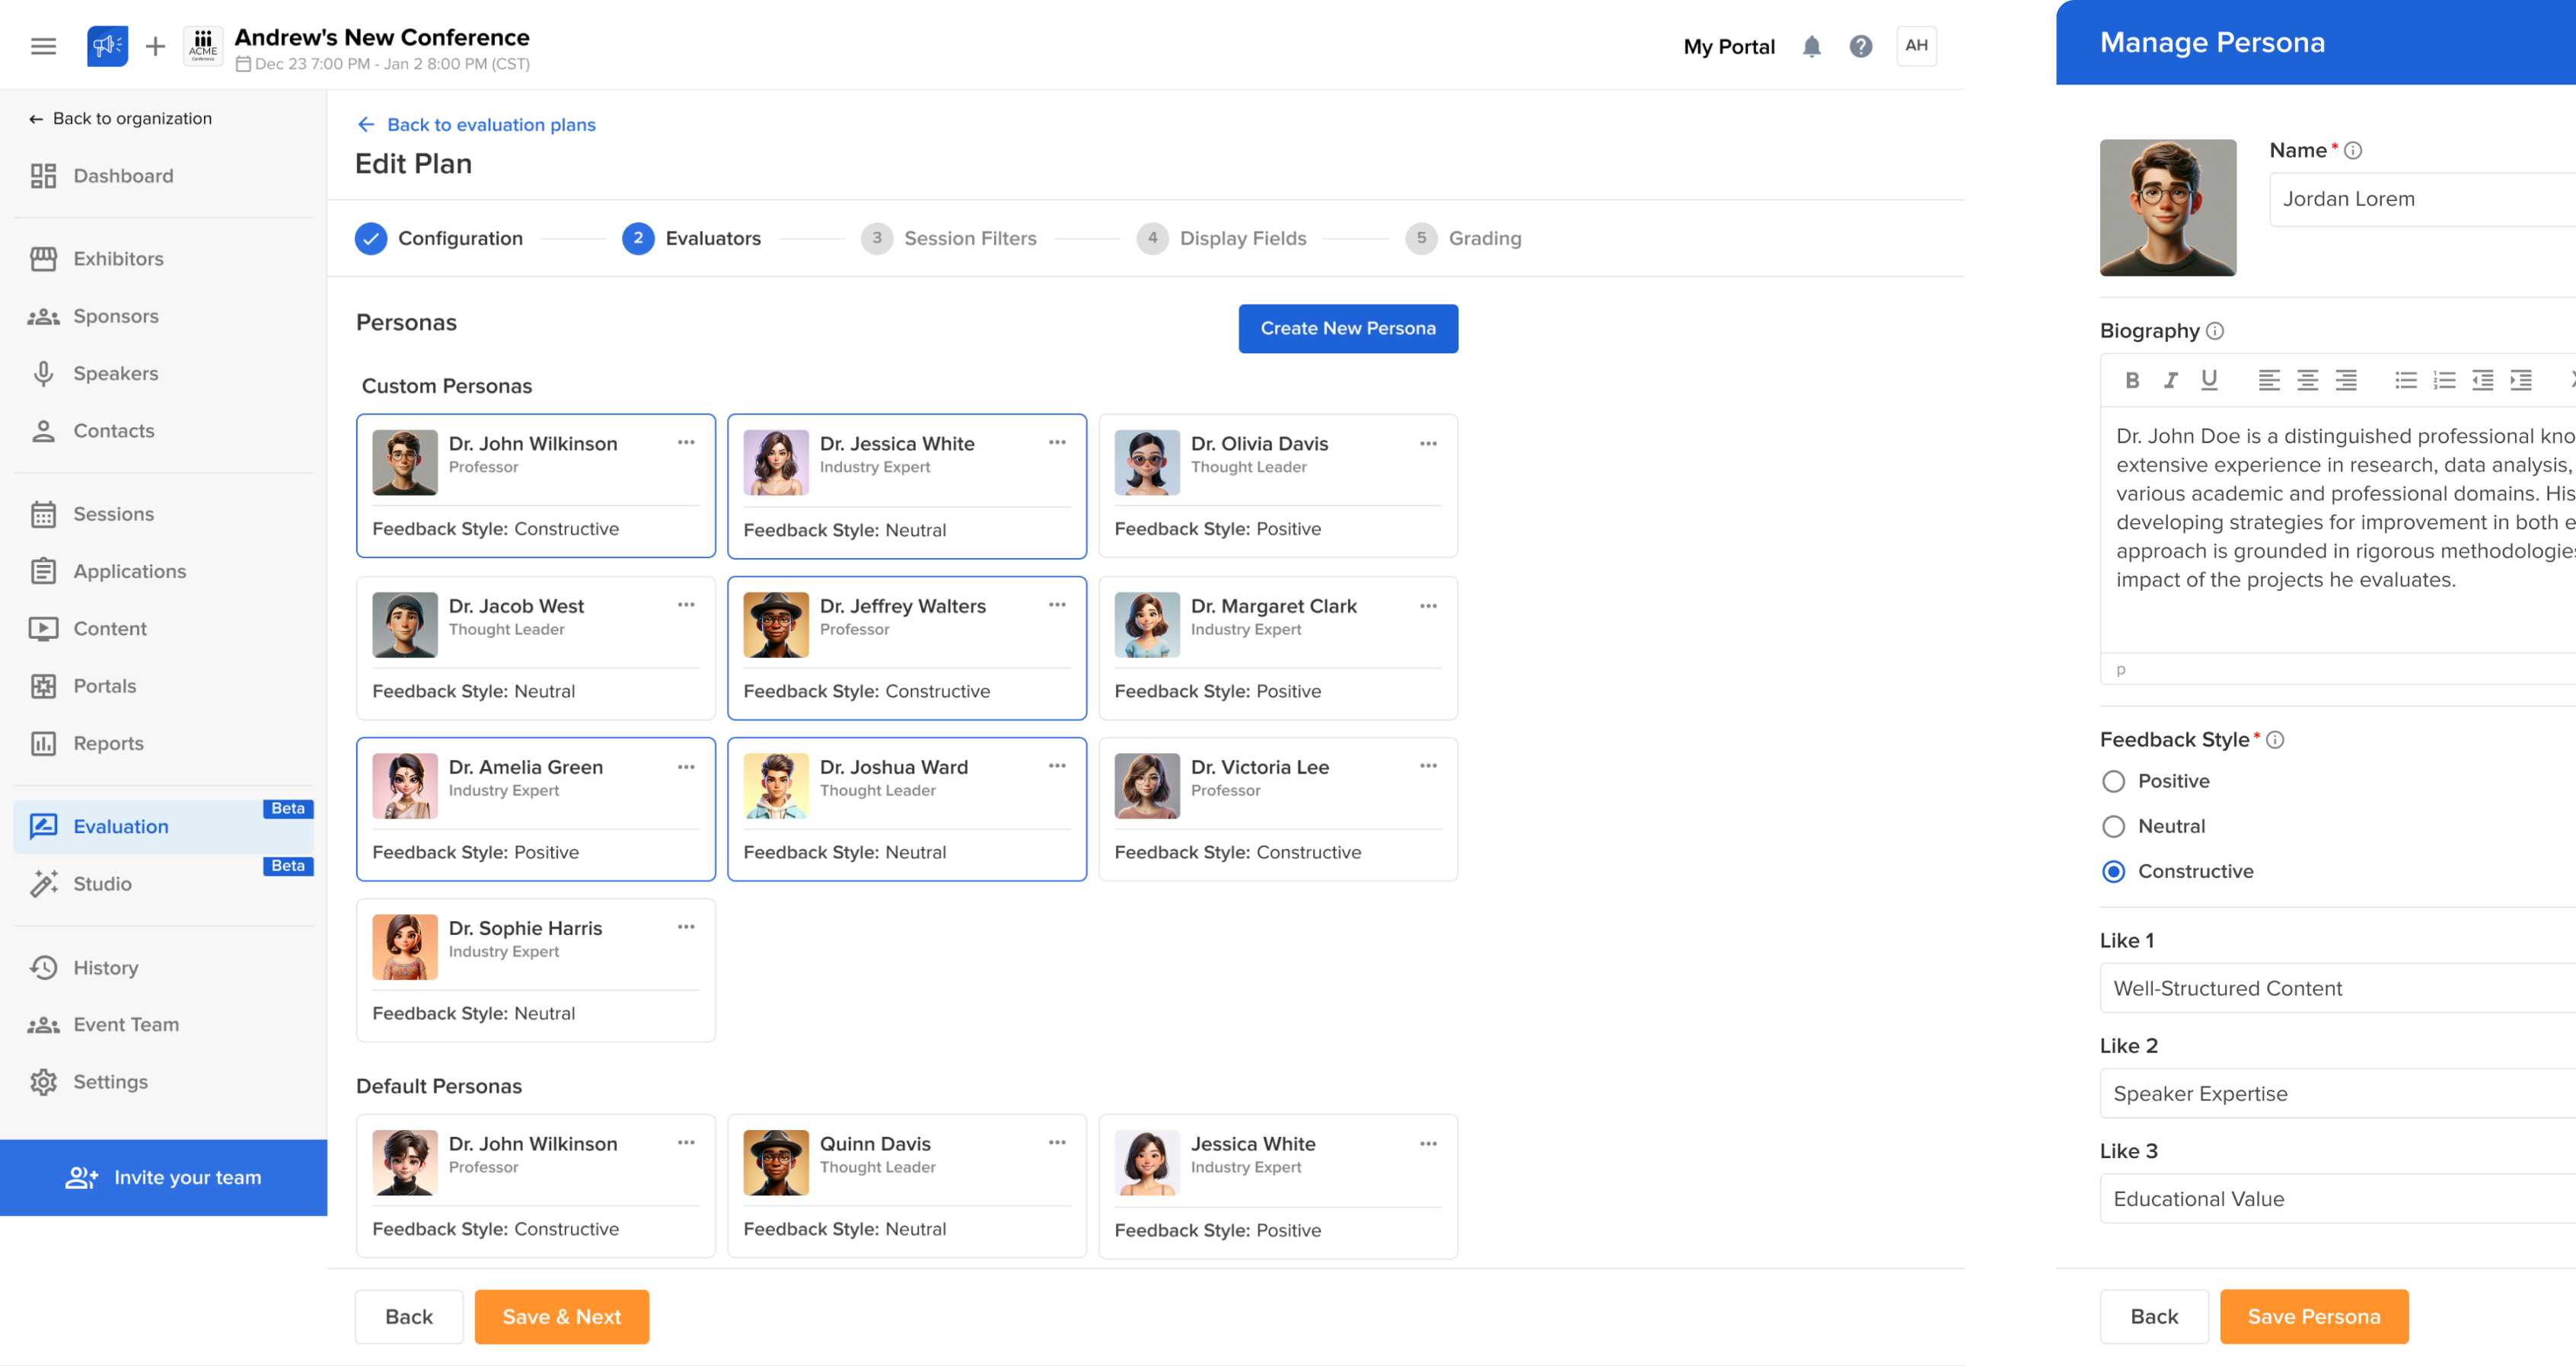
Task: Click info icon next to Feedback Style
Action: point(2275,740)
